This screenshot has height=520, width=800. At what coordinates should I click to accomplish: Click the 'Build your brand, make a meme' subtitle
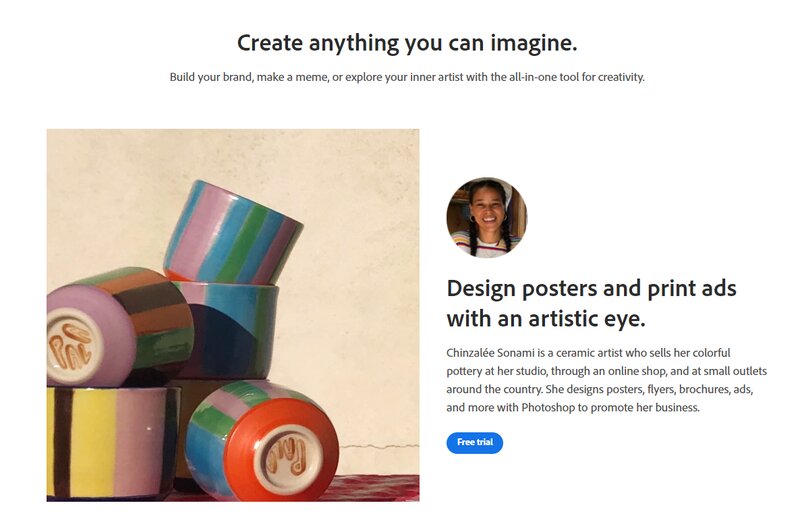point(407,77)
